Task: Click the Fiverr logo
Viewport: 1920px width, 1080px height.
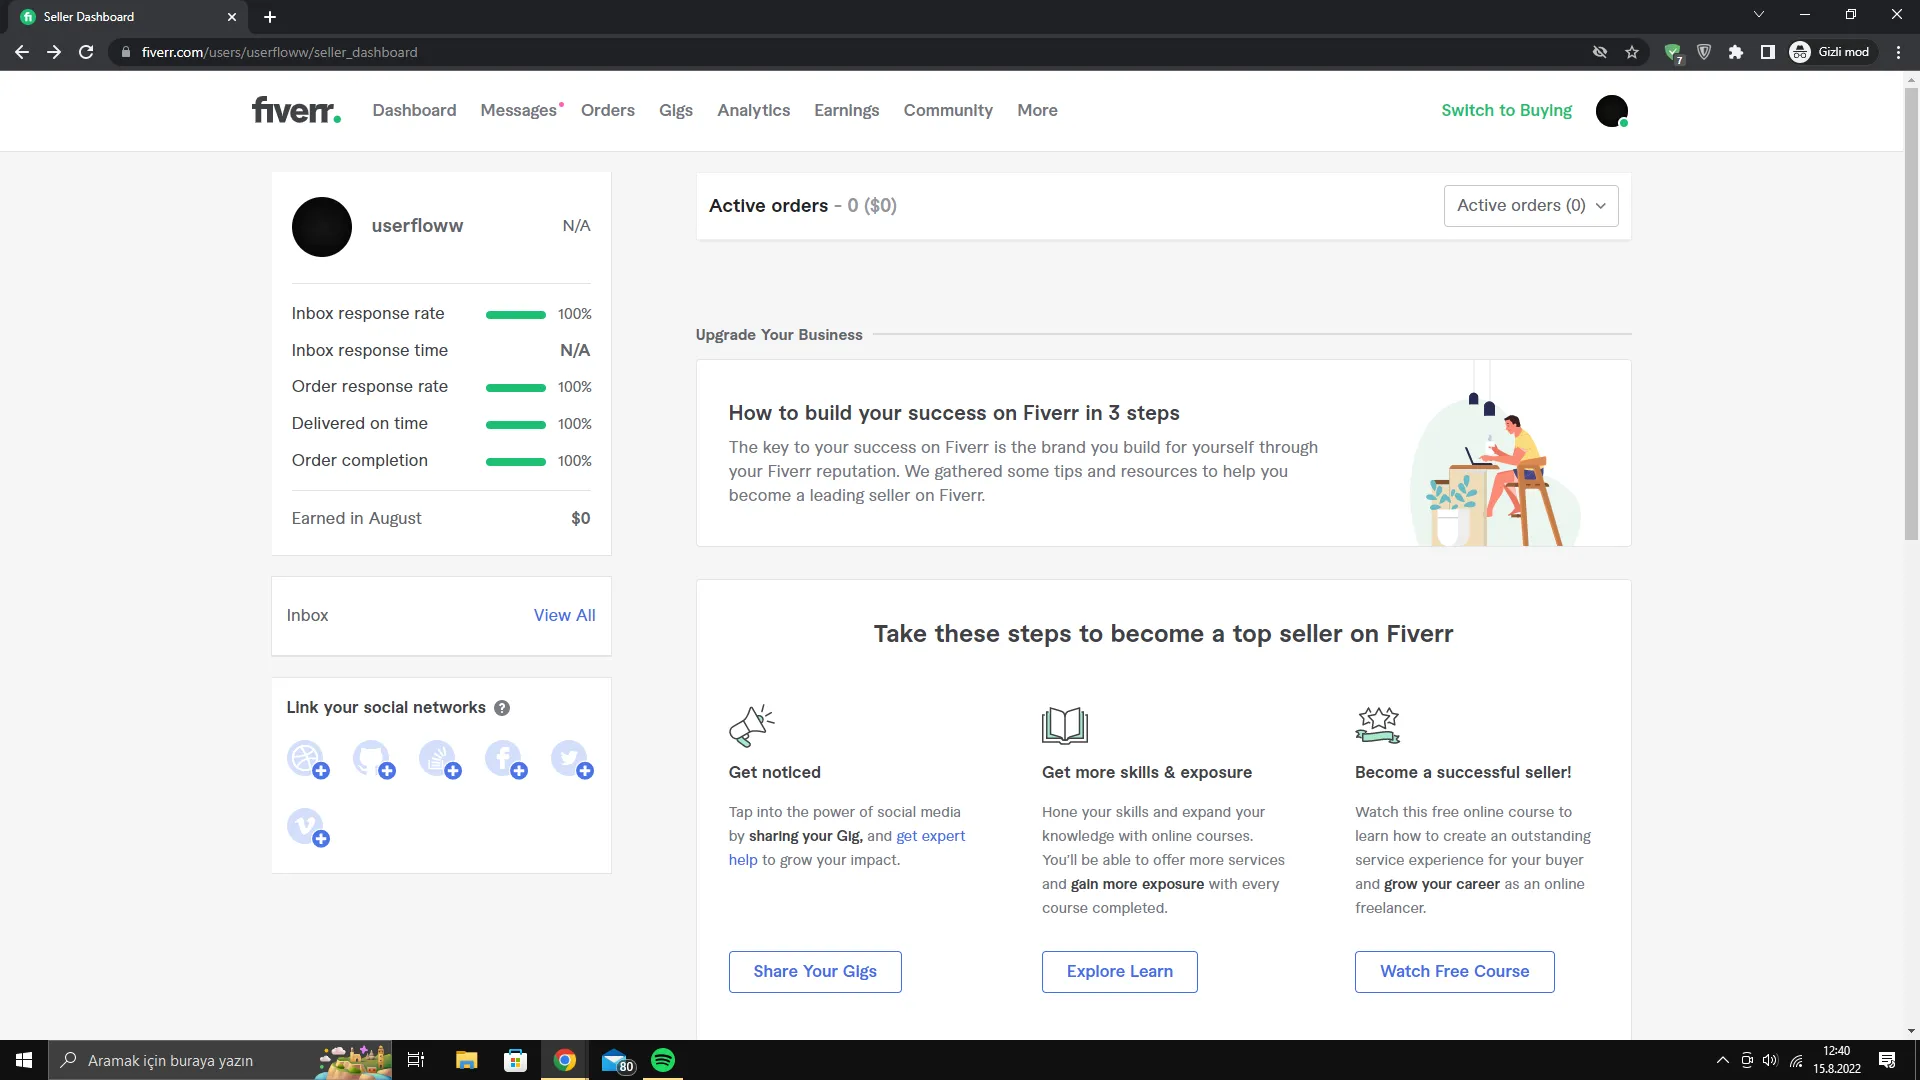Action: coord(296,110)
